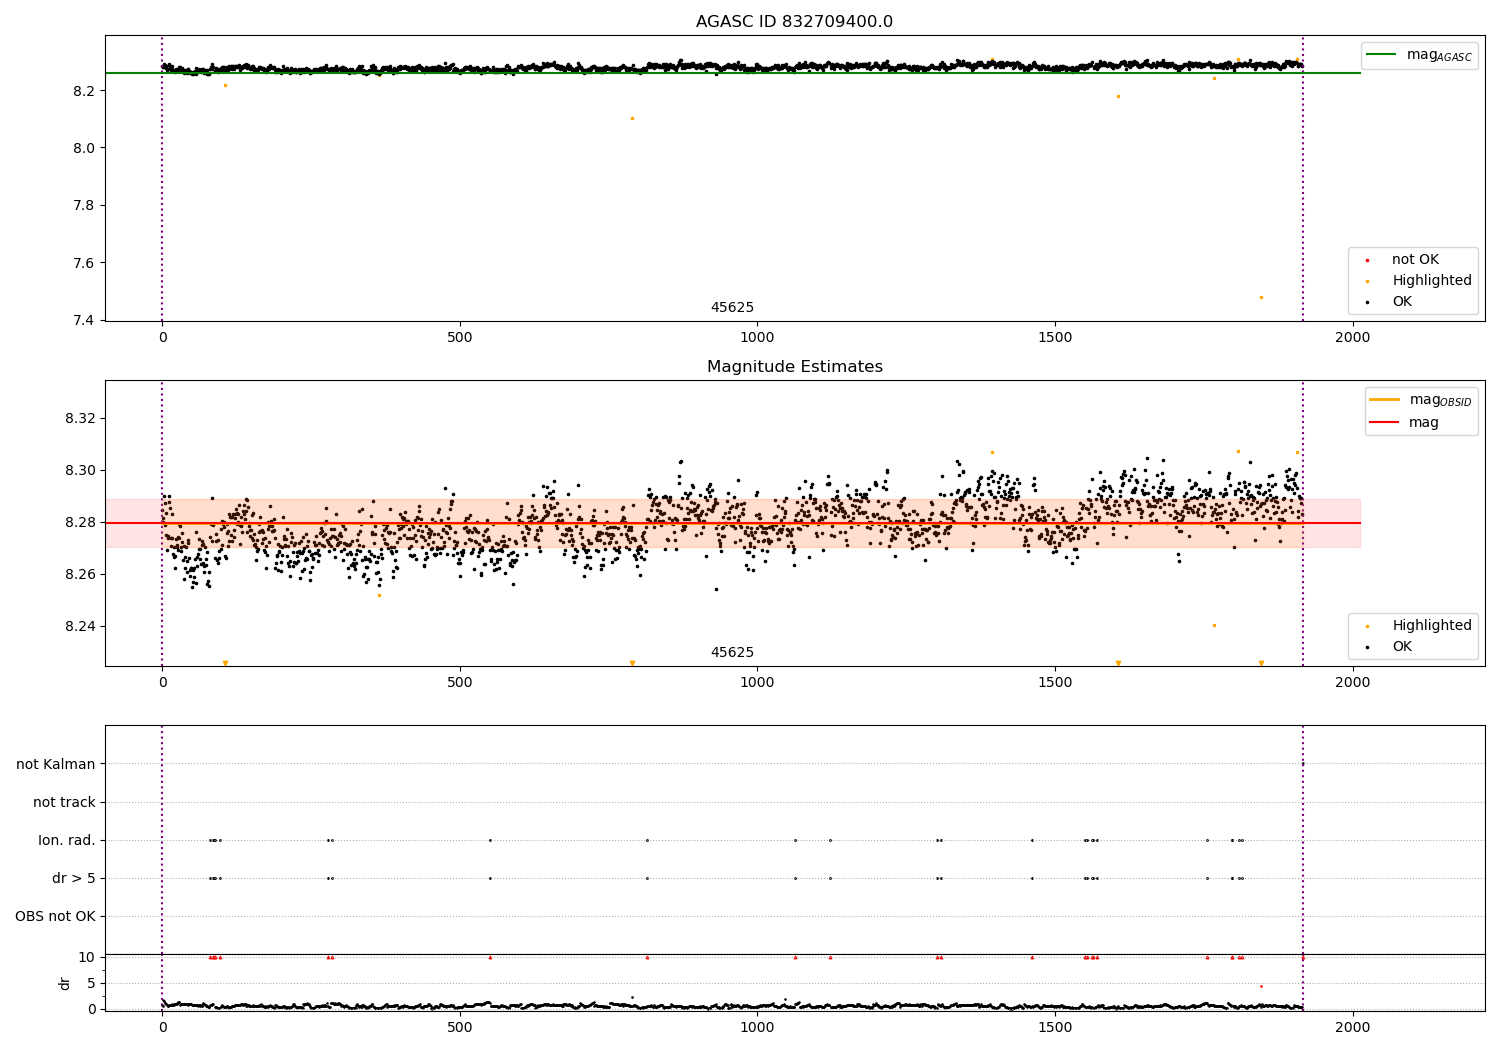1500x1050 pixels.
Task: Click the 'Ion. rad.' axis label
Action: tap(67, 841)
